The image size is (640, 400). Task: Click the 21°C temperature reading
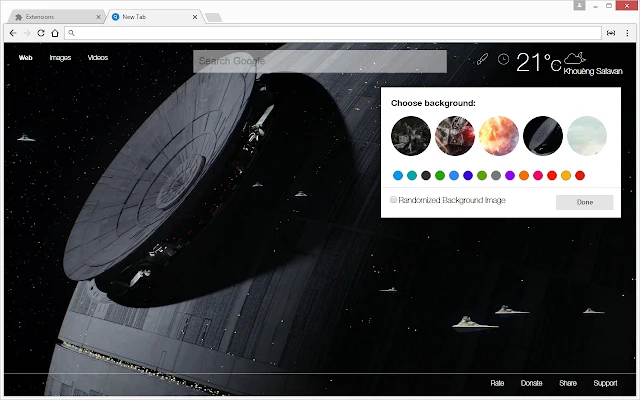pyautogui.click(x=538, y=62)
